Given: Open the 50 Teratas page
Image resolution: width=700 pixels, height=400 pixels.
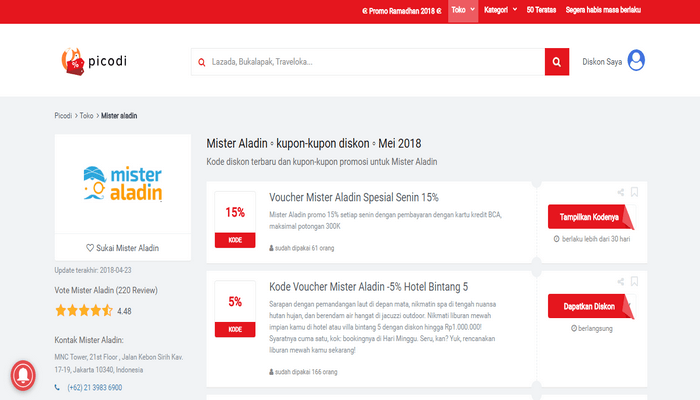Looking at the screenshot, I should tap(541, 10).
